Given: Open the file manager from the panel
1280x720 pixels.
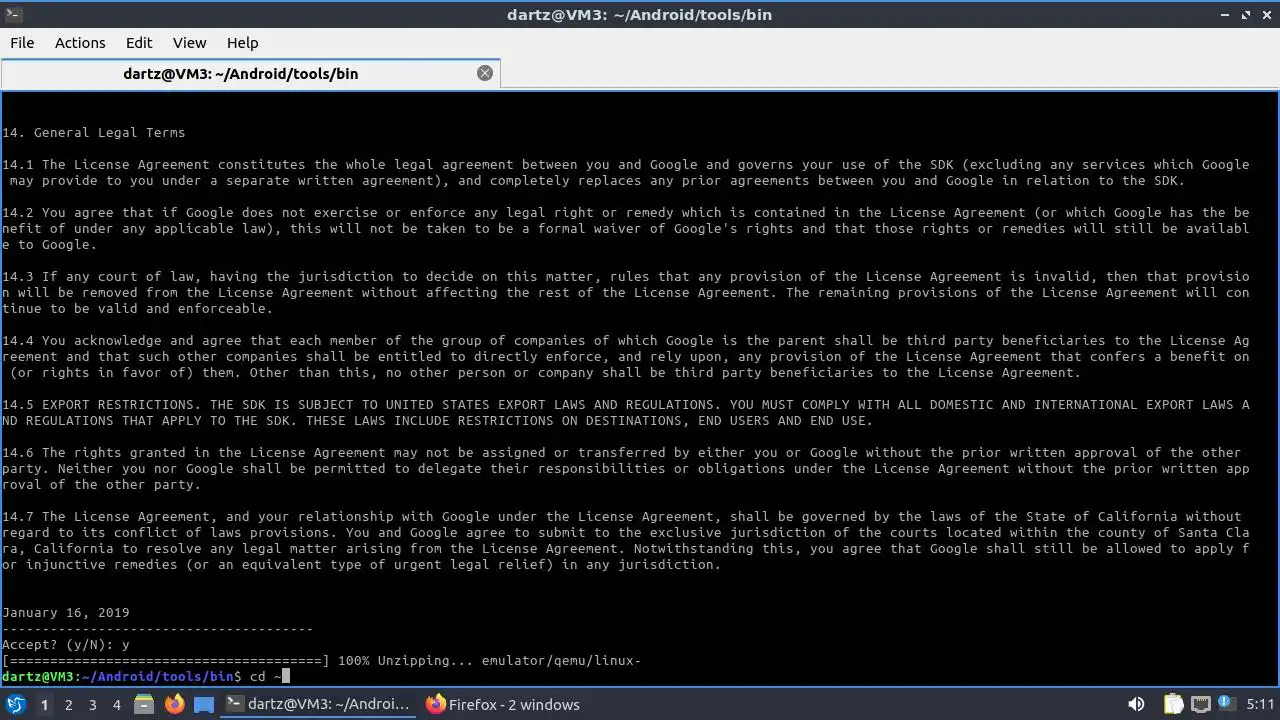Looking at the screenshot, I should (x=144, y=705).
